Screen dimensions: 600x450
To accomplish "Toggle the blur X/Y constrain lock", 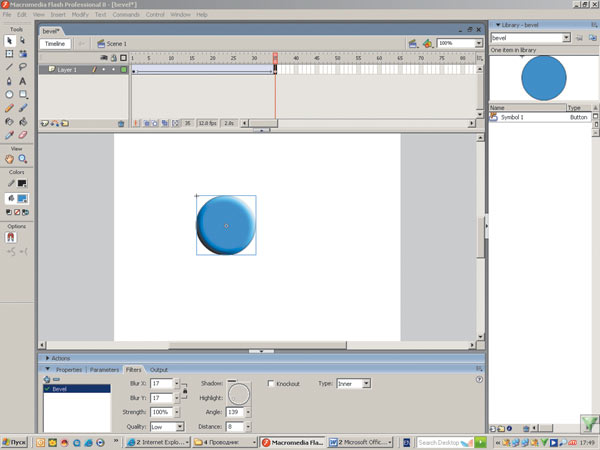I will coord(184,390).
